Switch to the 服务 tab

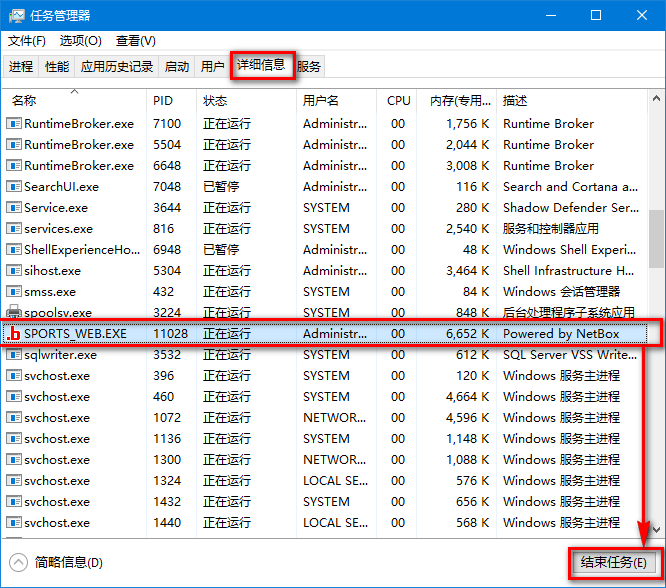coord(309,67)
